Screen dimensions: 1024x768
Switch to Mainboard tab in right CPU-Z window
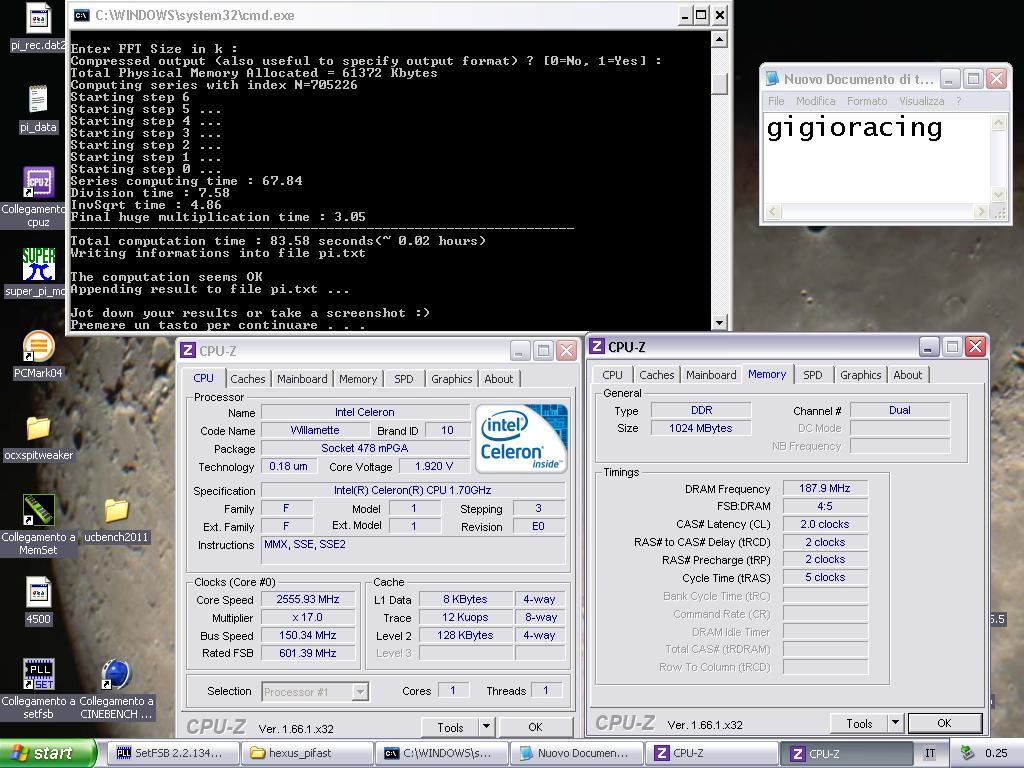[711, 375]
